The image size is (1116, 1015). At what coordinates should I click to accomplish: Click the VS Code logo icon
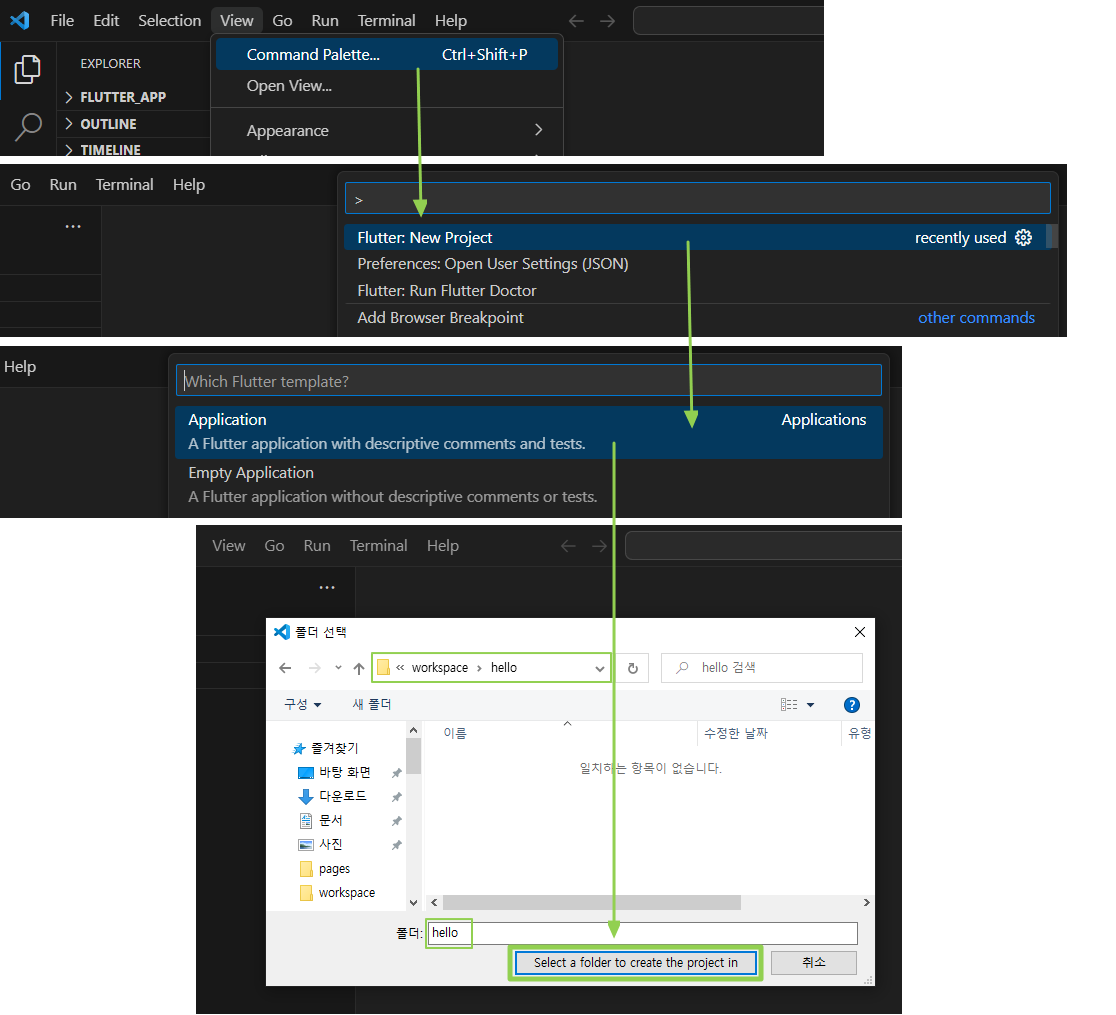20,20
